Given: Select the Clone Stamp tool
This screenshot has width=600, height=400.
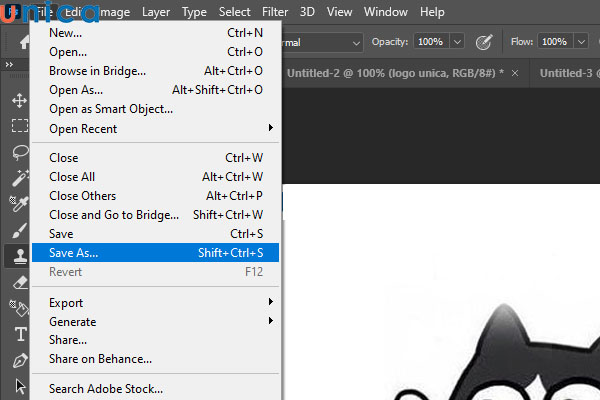Looking at the screenshot, I should (x=19, y=256).
